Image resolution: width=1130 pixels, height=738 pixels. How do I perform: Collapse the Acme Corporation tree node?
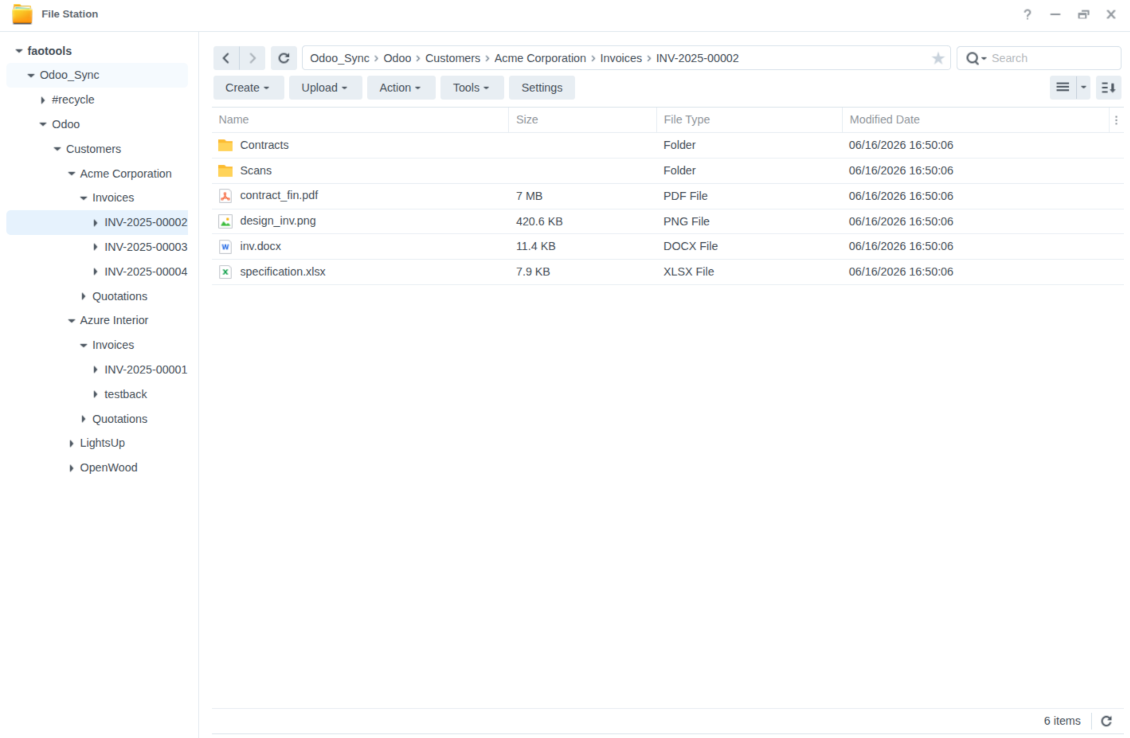click(x=71, y=174)
